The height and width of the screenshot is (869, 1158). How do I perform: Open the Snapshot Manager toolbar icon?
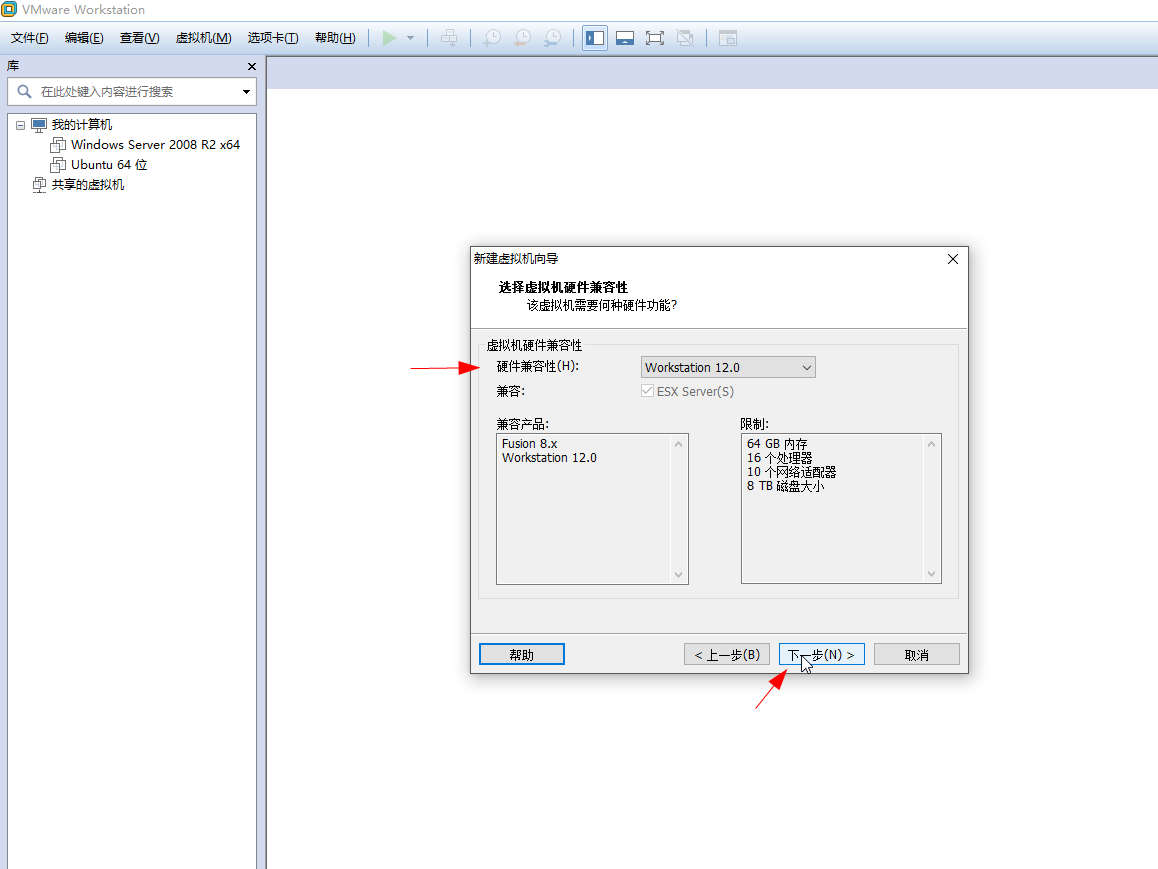pos(552,38)
